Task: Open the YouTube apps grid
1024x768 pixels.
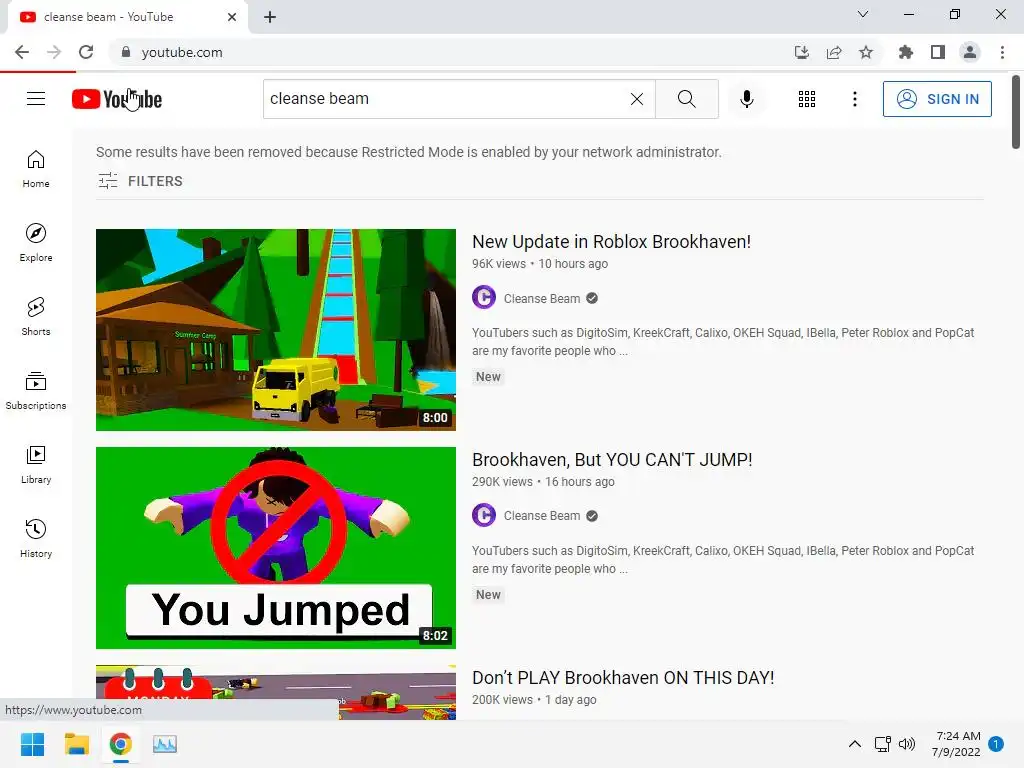Action: (807, 99)
